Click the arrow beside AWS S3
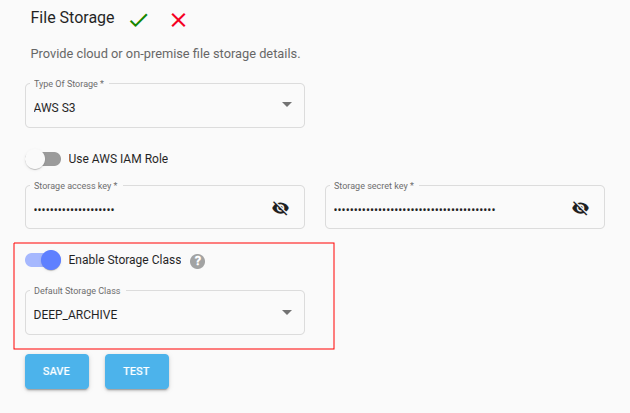Viewport: 630px width, 413px height. [286, 104]
